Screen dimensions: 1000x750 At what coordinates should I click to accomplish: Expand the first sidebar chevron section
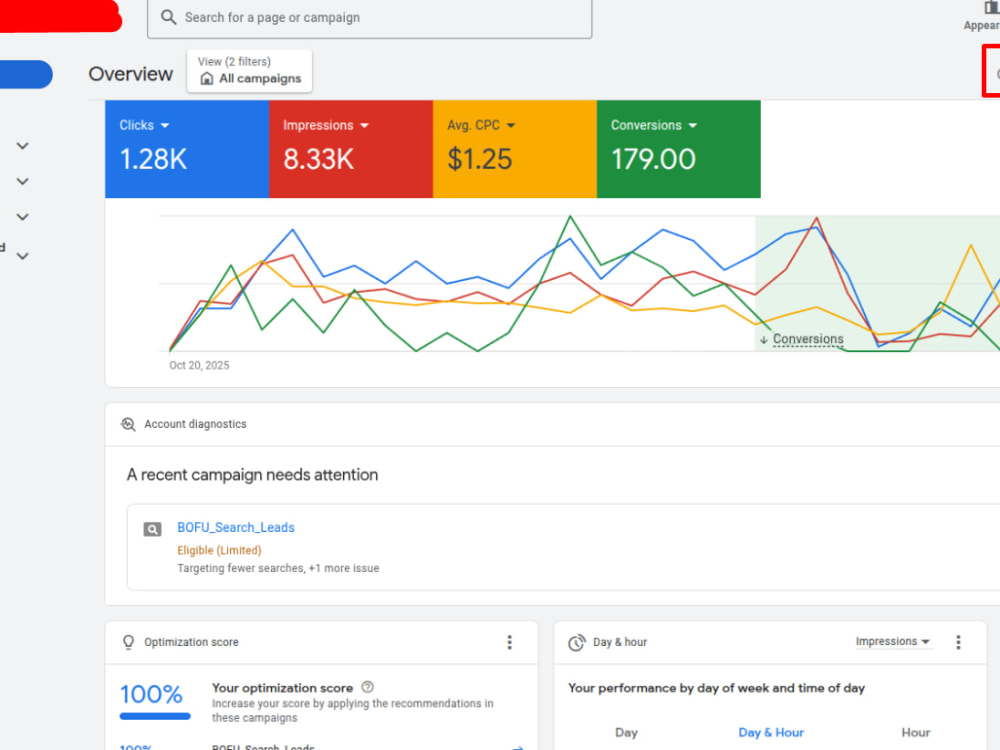coord(22,146)
